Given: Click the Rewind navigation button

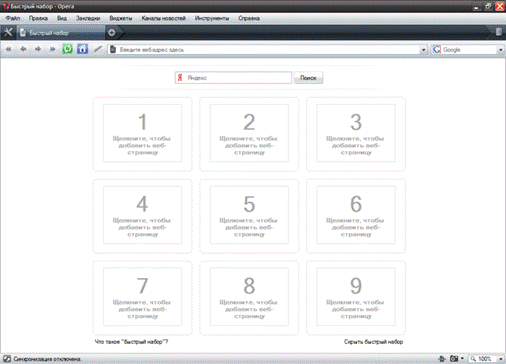Looking at the screenshot, I should pos(9,49).
